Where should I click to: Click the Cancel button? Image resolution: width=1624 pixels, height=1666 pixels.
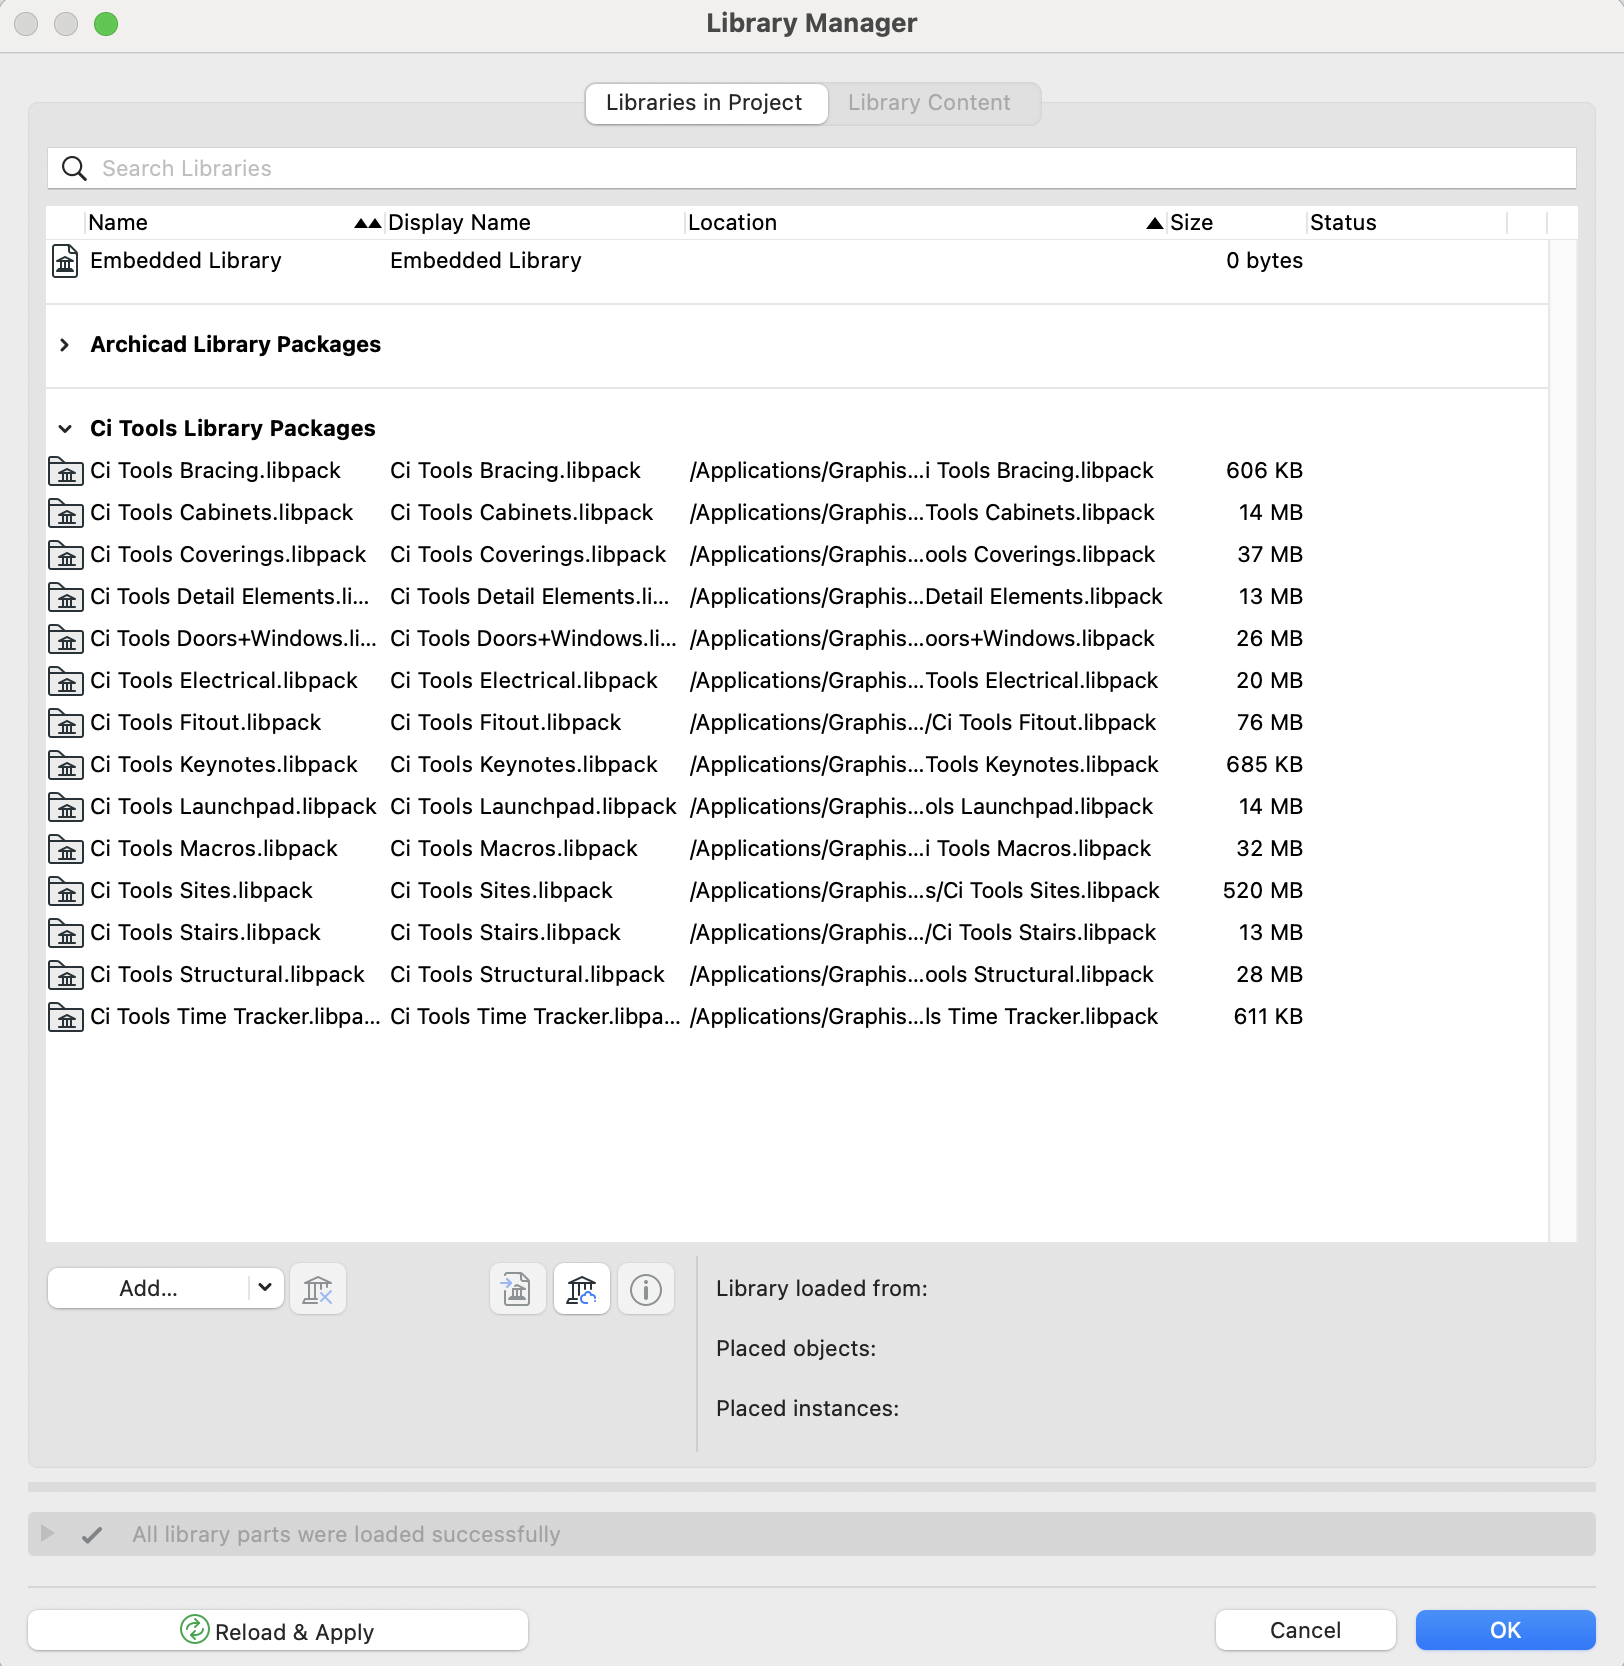tap(1306, 1631)
